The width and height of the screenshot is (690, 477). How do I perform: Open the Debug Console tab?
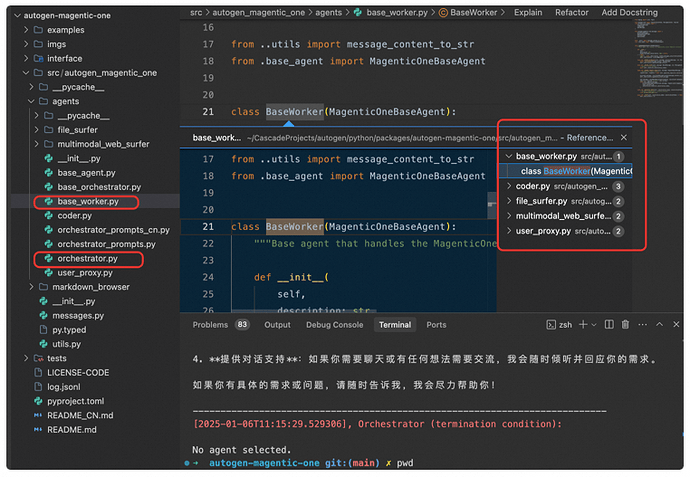click(x=334, y=325)
